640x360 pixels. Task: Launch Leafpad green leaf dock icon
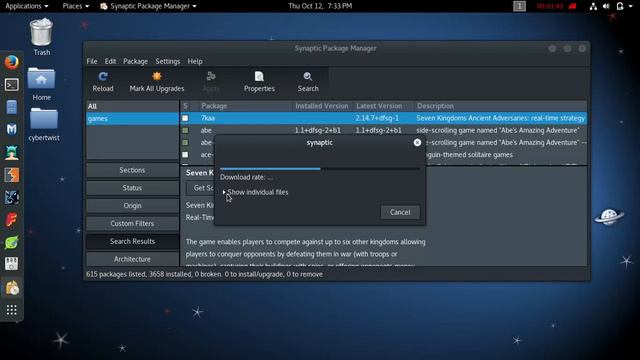tap(11, 243)
